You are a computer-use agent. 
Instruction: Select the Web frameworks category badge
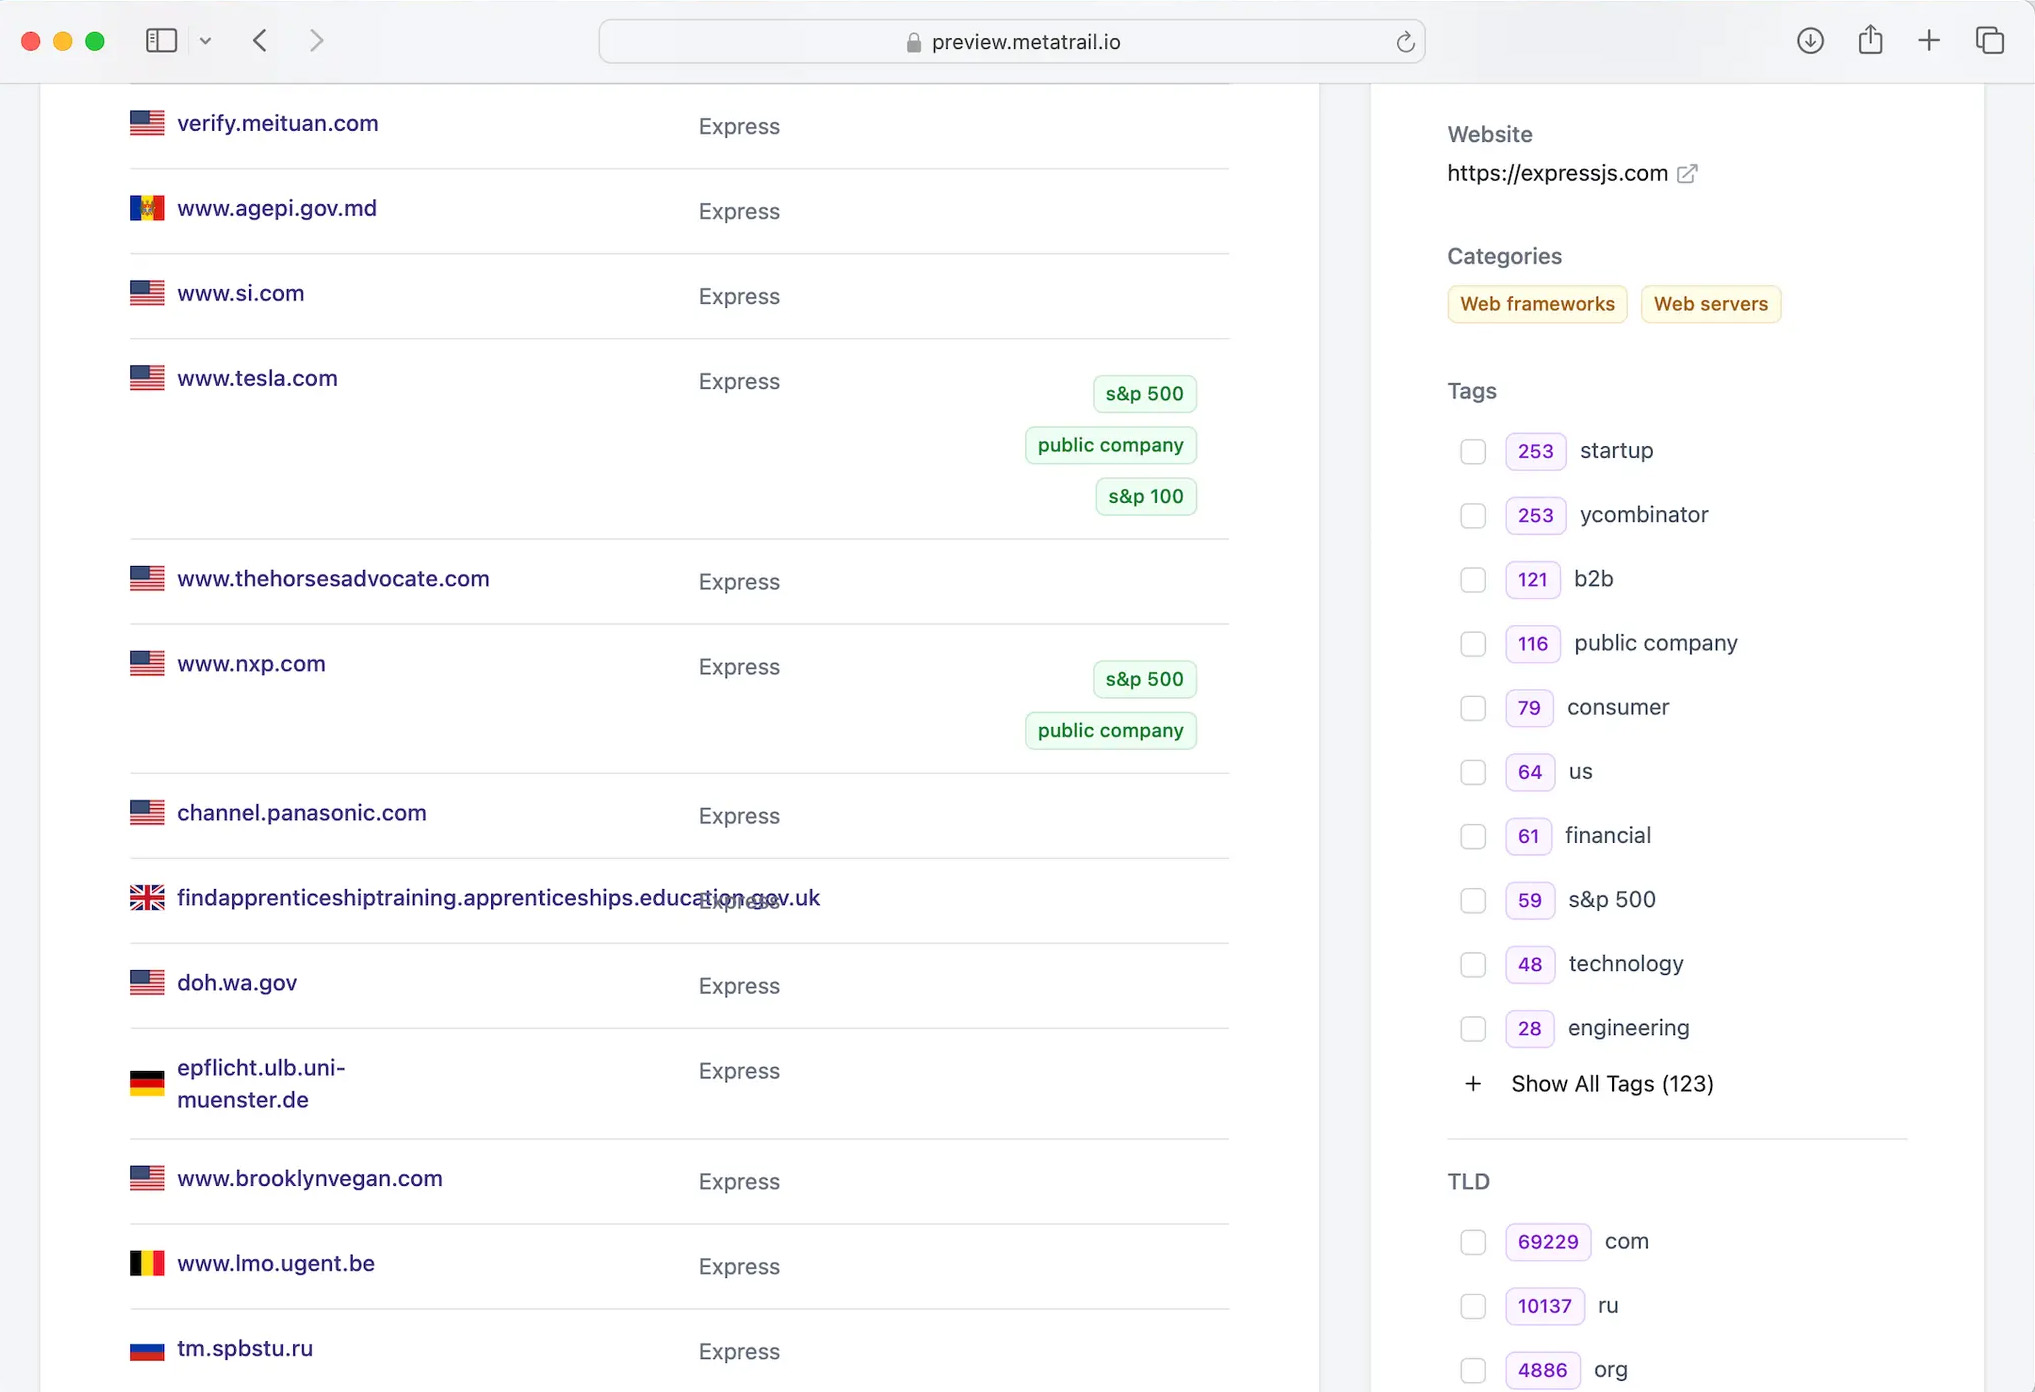pos(1537,304)
